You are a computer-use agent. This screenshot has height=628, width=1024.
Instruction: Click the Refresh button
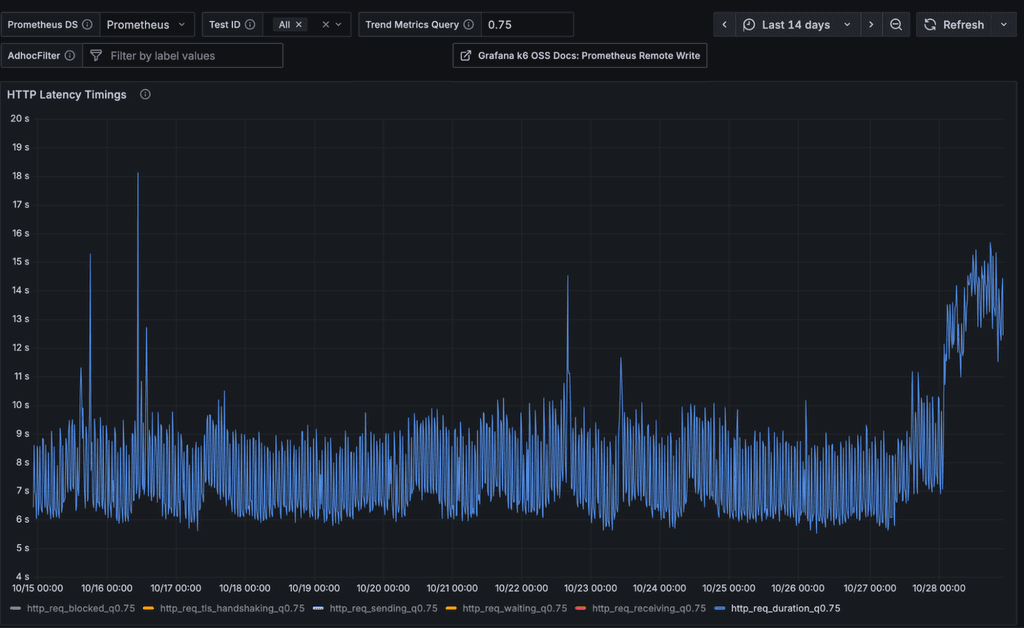click(954, 24)
